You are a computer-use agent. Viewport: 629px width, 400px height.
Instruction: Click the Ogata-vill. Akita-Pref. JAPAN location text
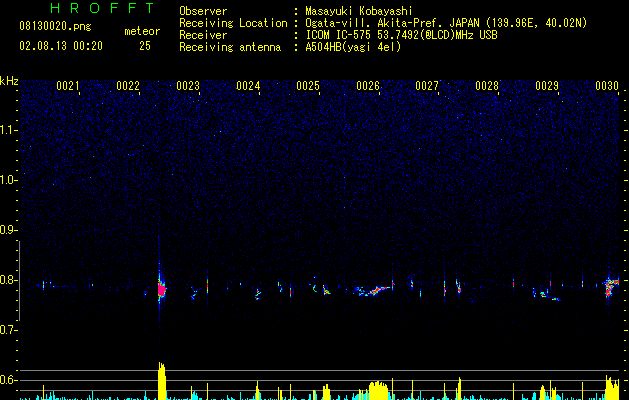click(x=446, y=23)
